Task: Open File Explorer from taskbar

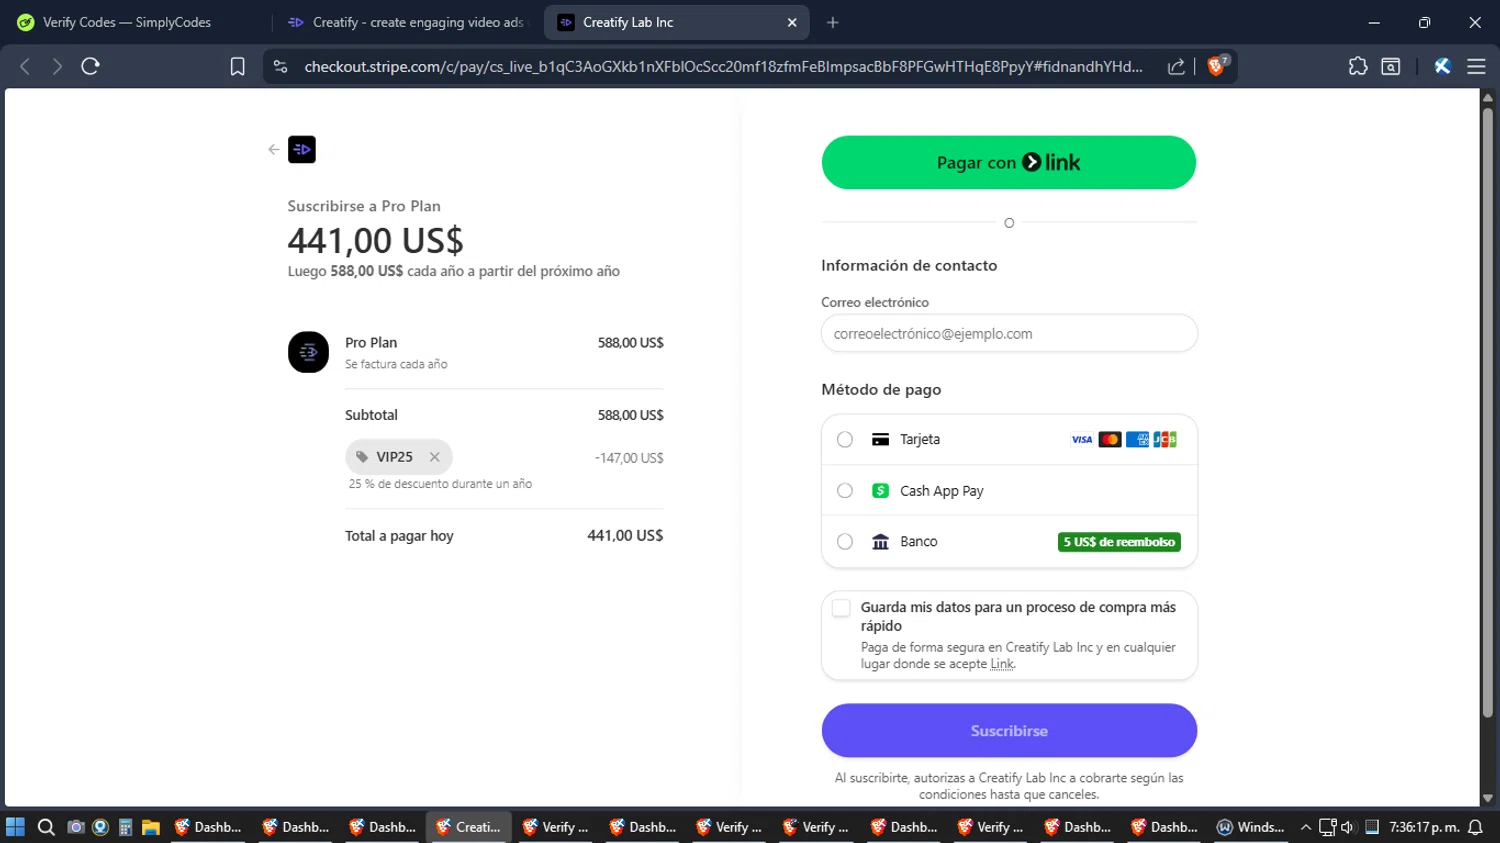Action: pos(151,827)
